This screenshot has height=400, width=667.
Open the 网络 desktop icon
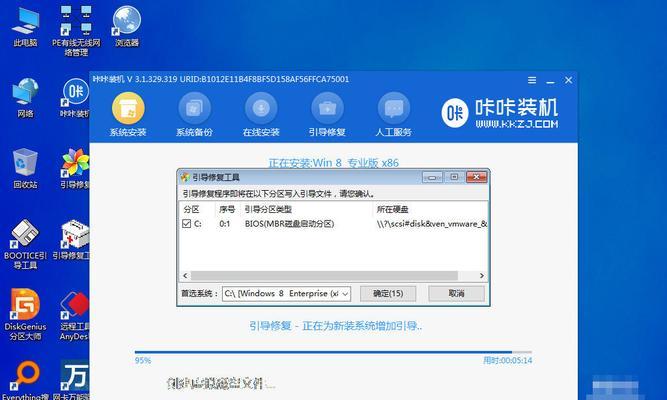tap(25, 98)
